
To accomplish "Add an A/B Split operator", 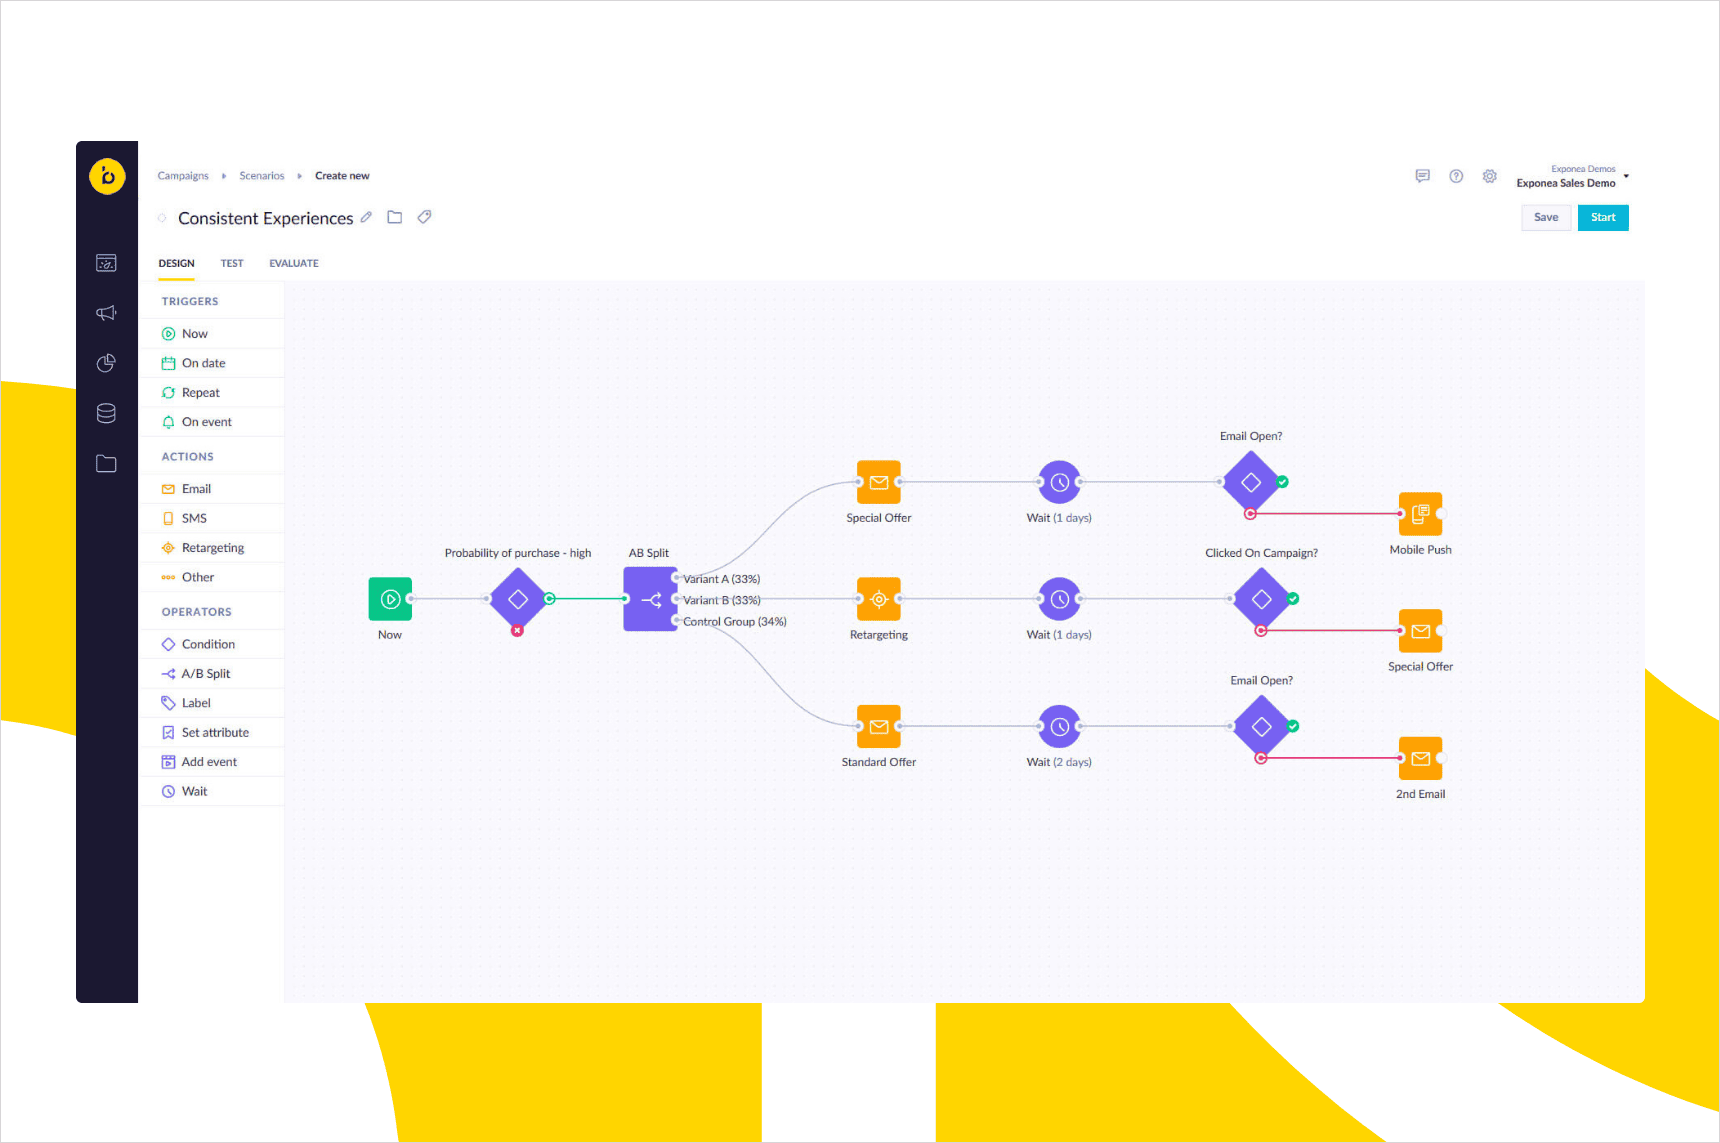I will [206, 673].
